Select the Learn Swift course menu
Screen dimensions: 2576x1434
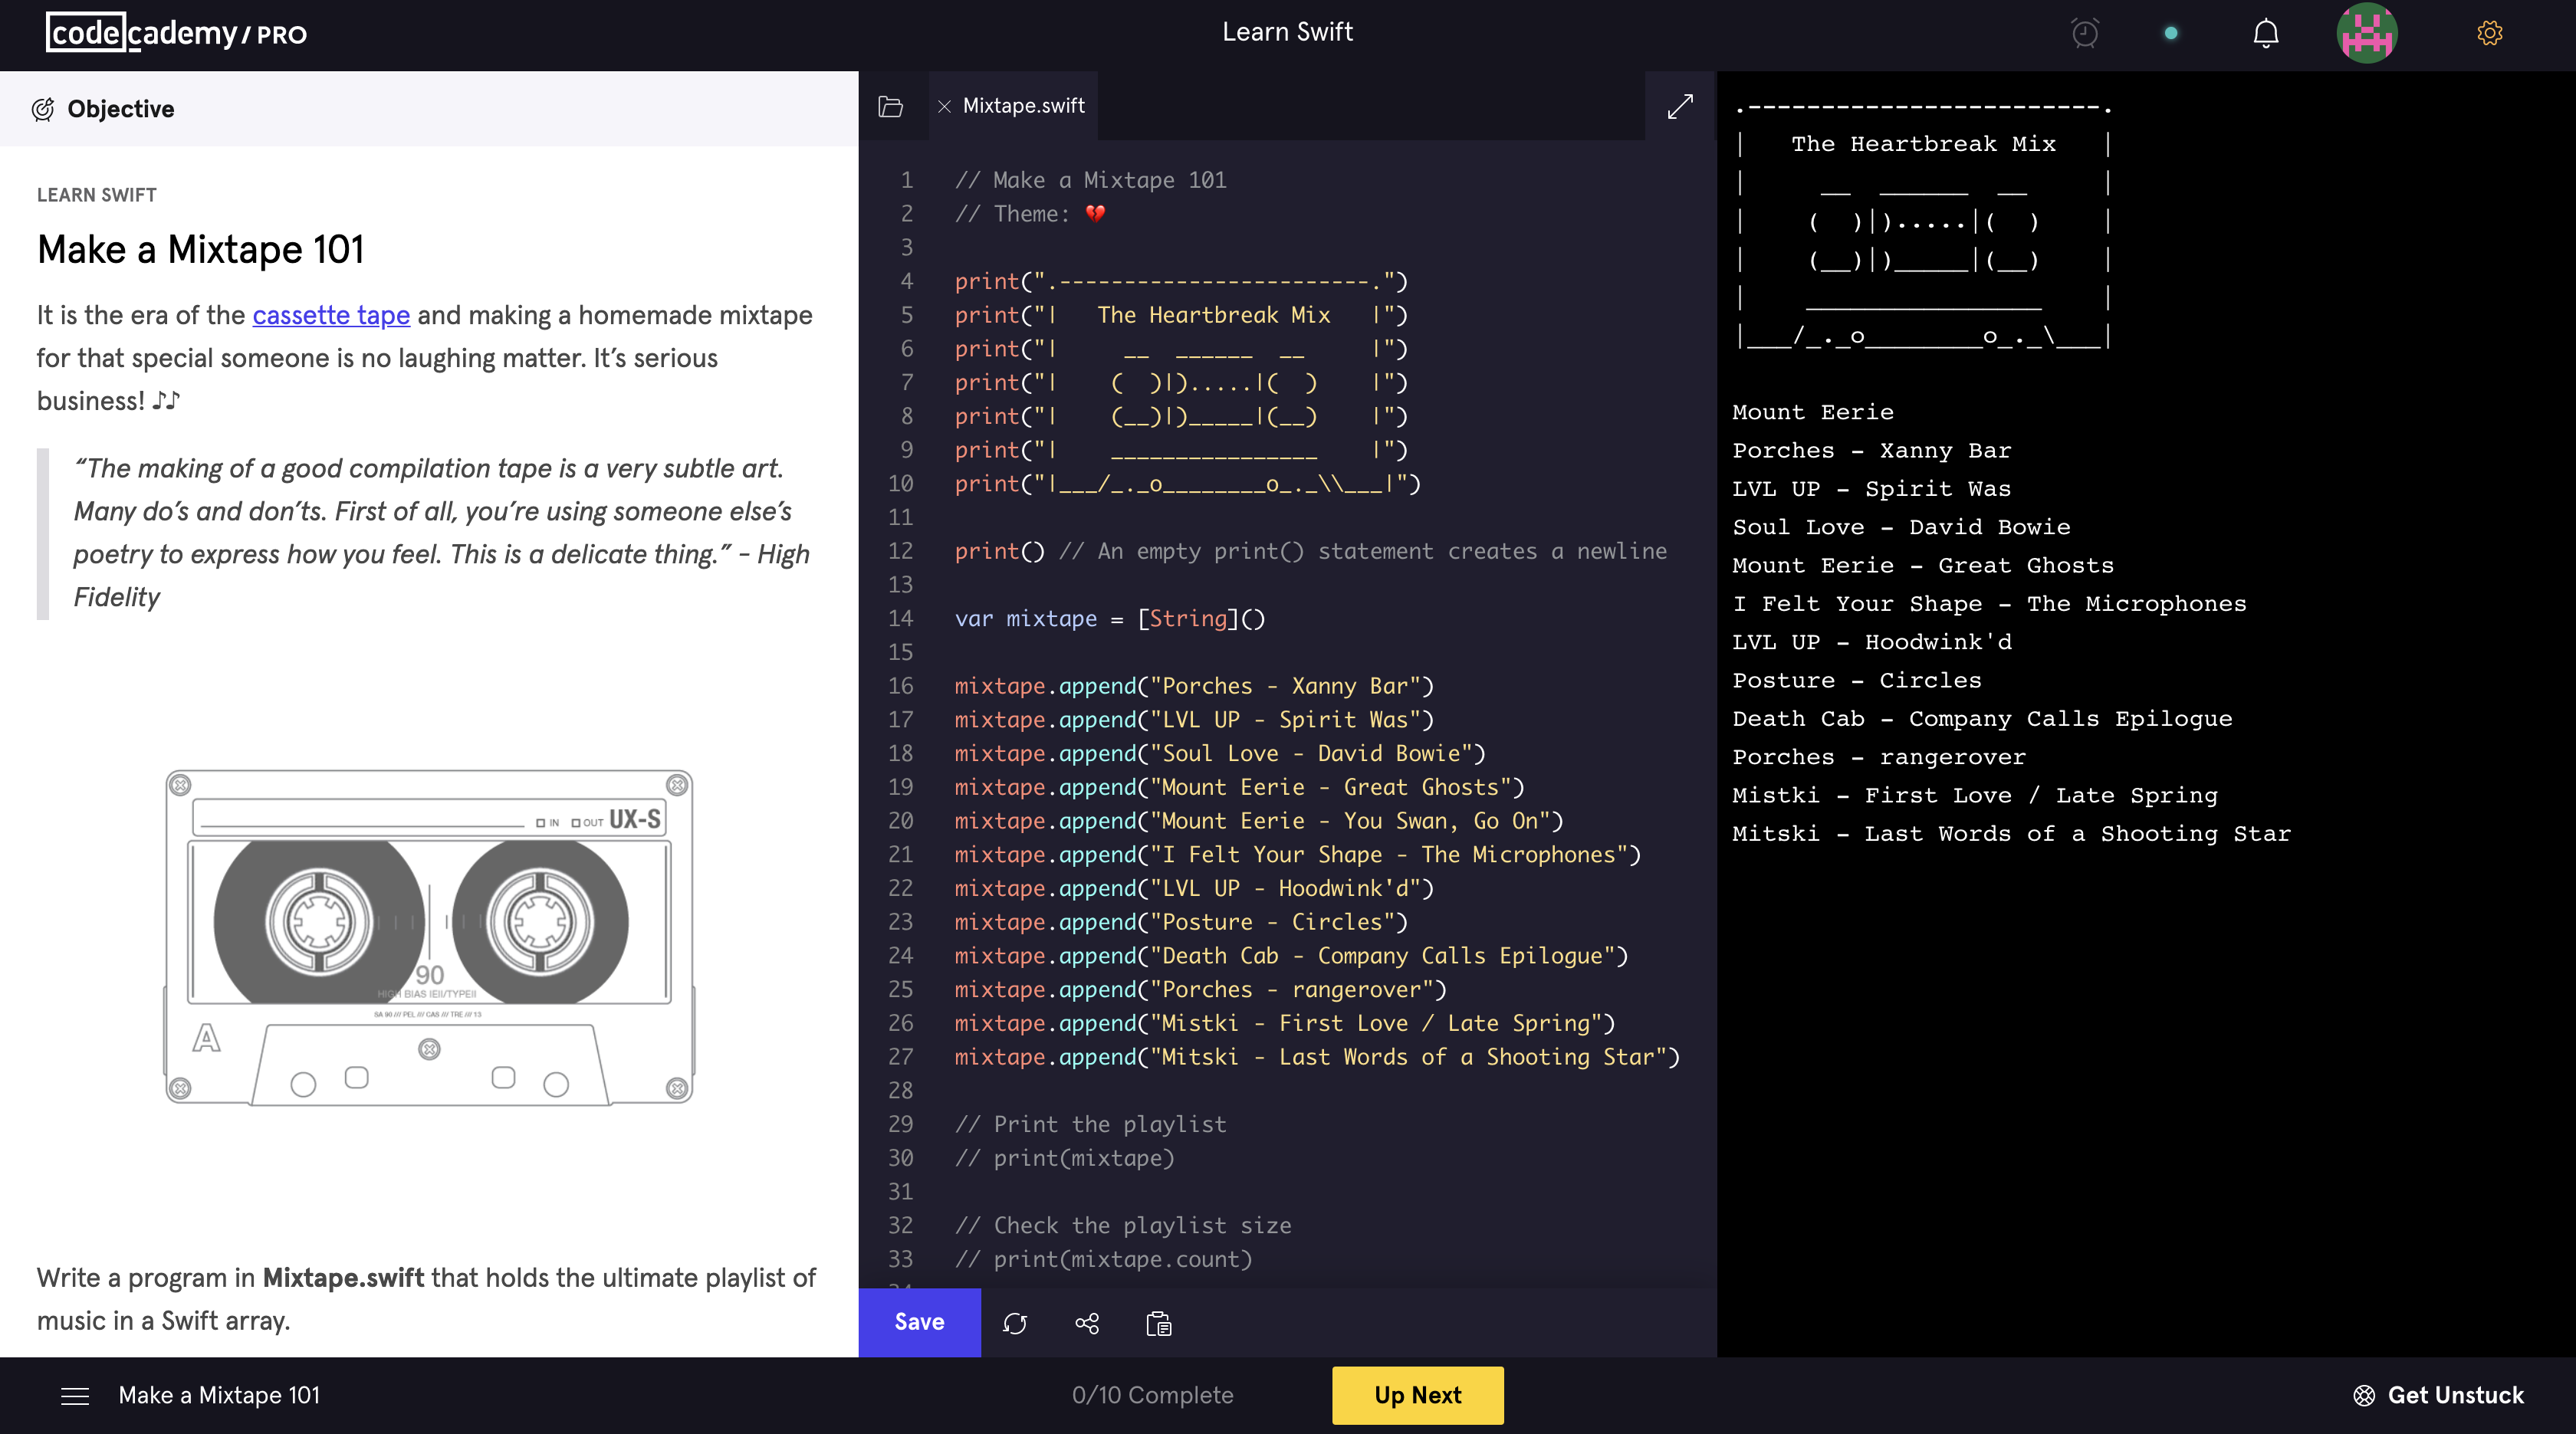coord(1287,31)
